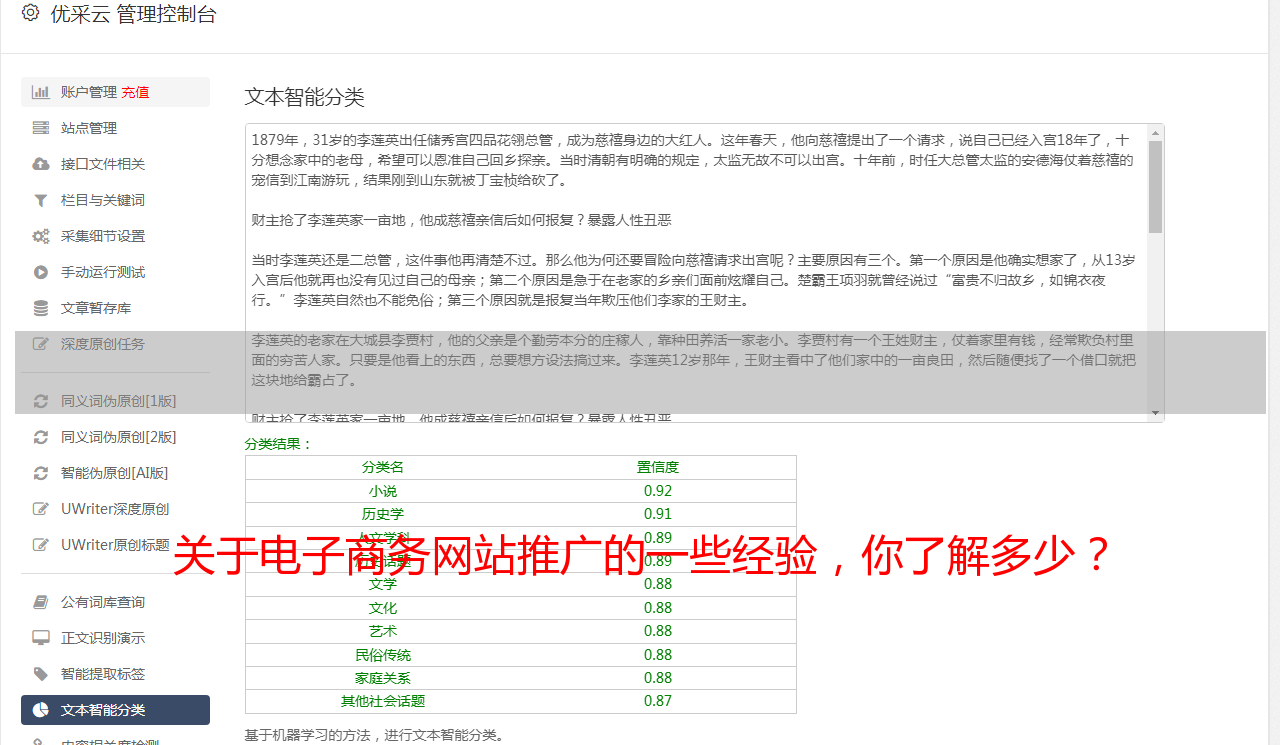The width and height of the screenshot is (1280, 745).
Task: Click the 家庭关系 category cell
Action: [383, 678]
